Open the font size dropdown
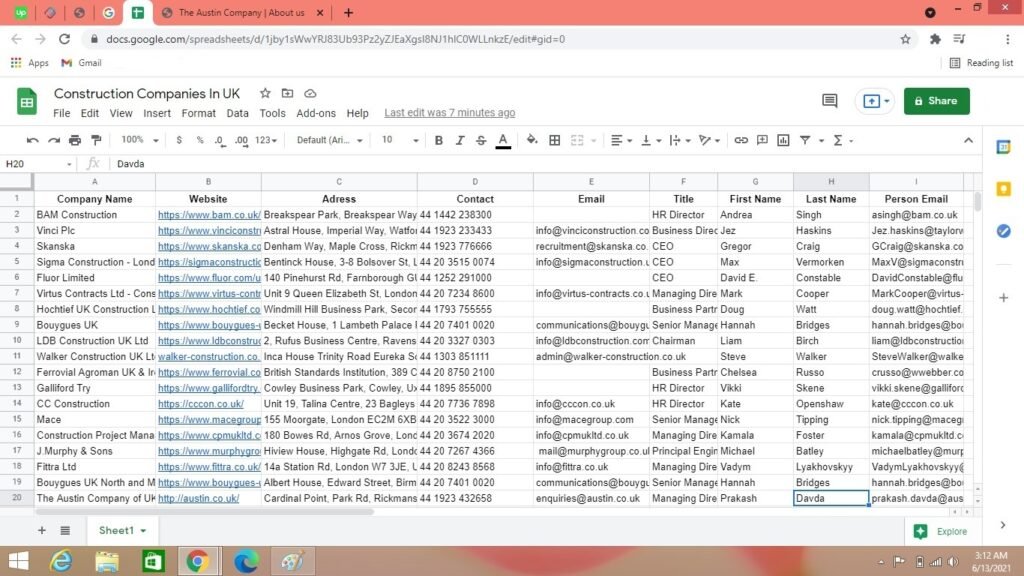 tap(400, 140)
